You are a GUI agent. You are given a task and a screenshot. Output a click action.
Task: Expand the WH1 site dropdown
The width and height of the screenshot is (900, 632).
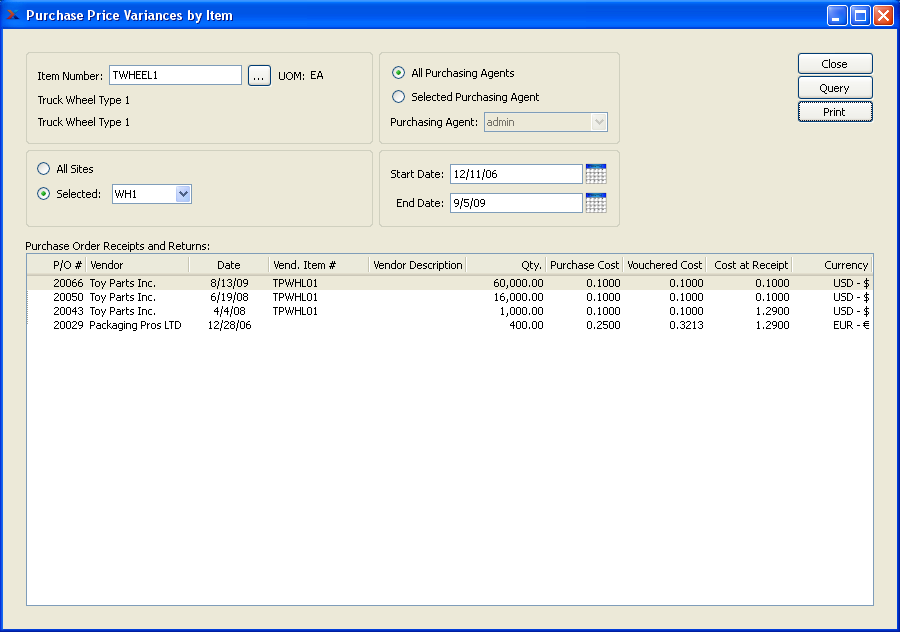(183, 194)
